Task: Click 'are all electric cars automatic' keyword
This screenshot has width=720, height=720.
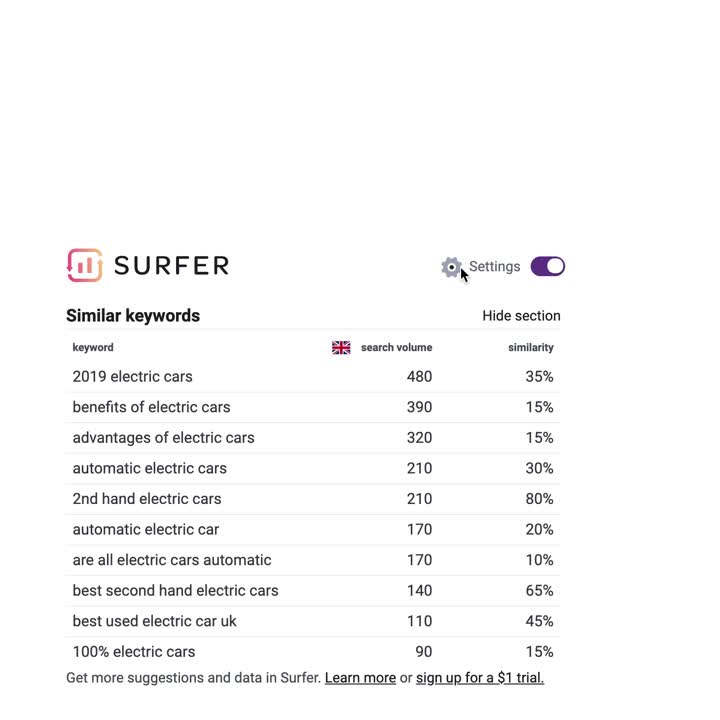Action: click(172, 560)
